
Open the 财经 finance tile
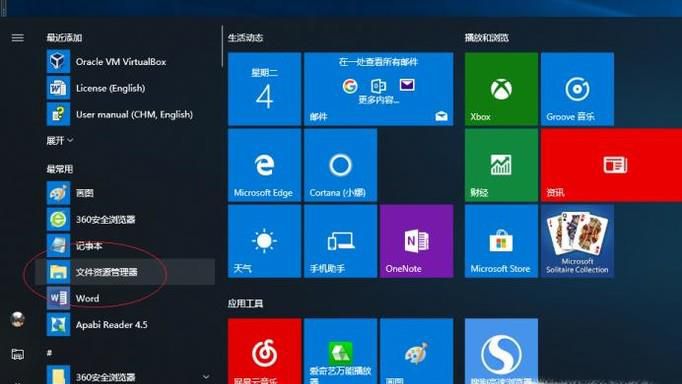point(501,165)
